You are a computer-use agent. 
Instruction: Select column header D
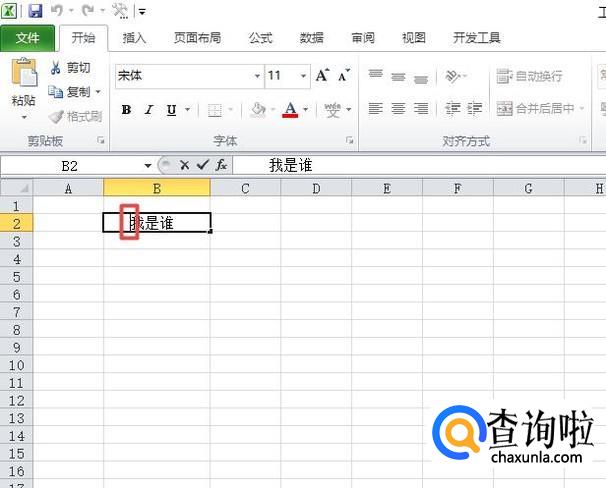[x=316, y=189]
